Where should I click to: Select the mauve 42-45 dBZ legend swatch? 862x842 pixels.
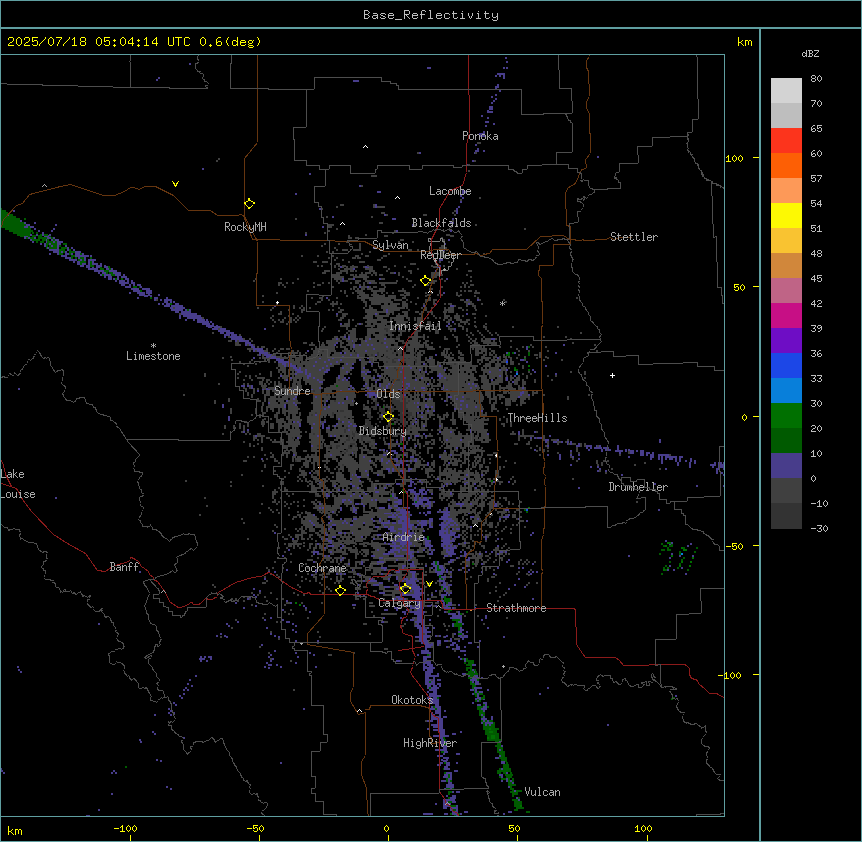pyautogui.click(x=786, y=291)
